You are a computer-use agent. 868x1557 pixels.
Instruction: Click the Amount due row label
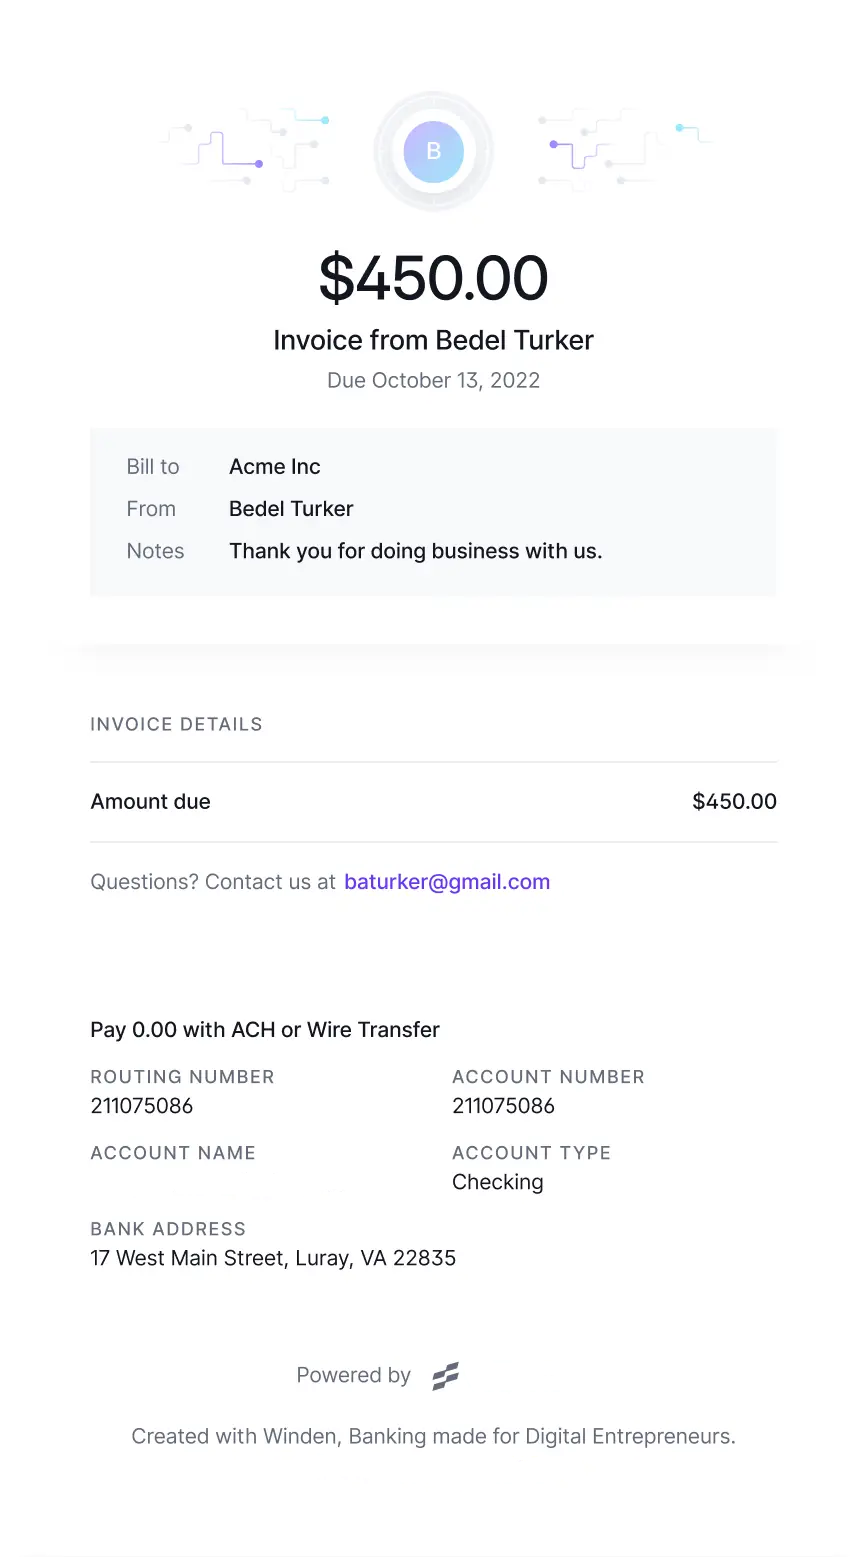click(150, 802)
